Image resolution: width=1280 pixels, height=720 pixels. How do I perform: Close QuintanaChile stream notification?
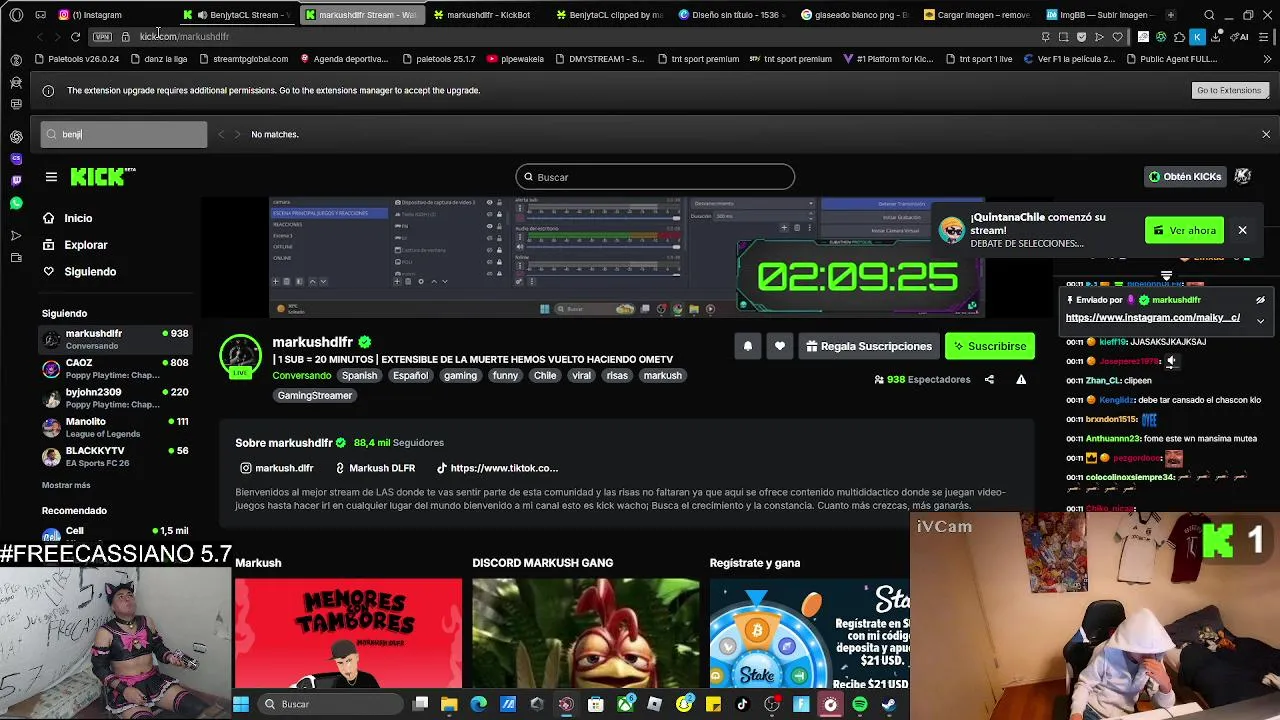1242,230
